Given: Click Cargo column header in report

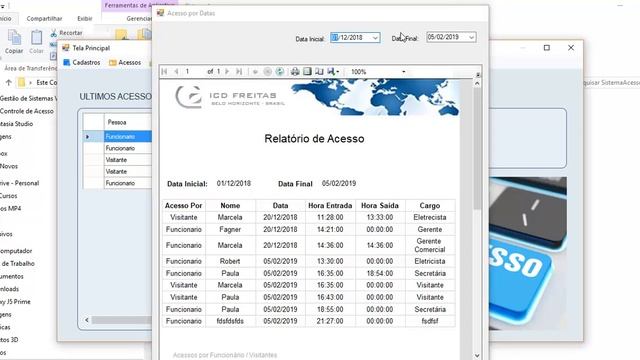Looking at the screenshot, I should pyautogui.click(x=430, y=206).
